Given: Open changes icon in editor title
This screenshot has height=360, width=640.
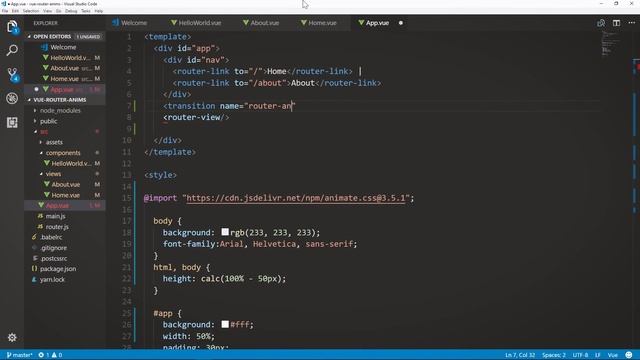Looking at the screenshot, I should [601, 23].
